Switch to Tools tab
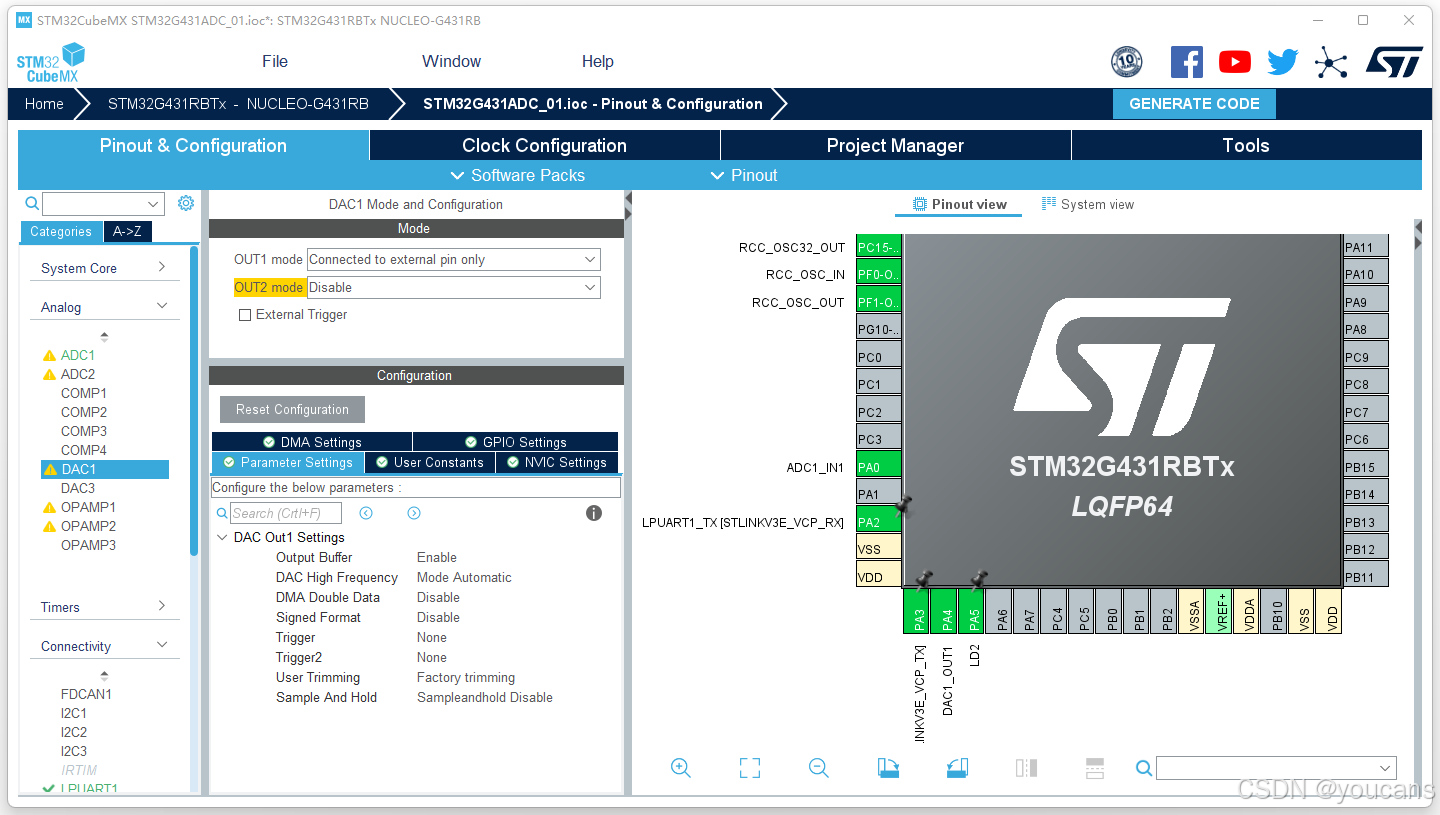 tap(1246, 145)
